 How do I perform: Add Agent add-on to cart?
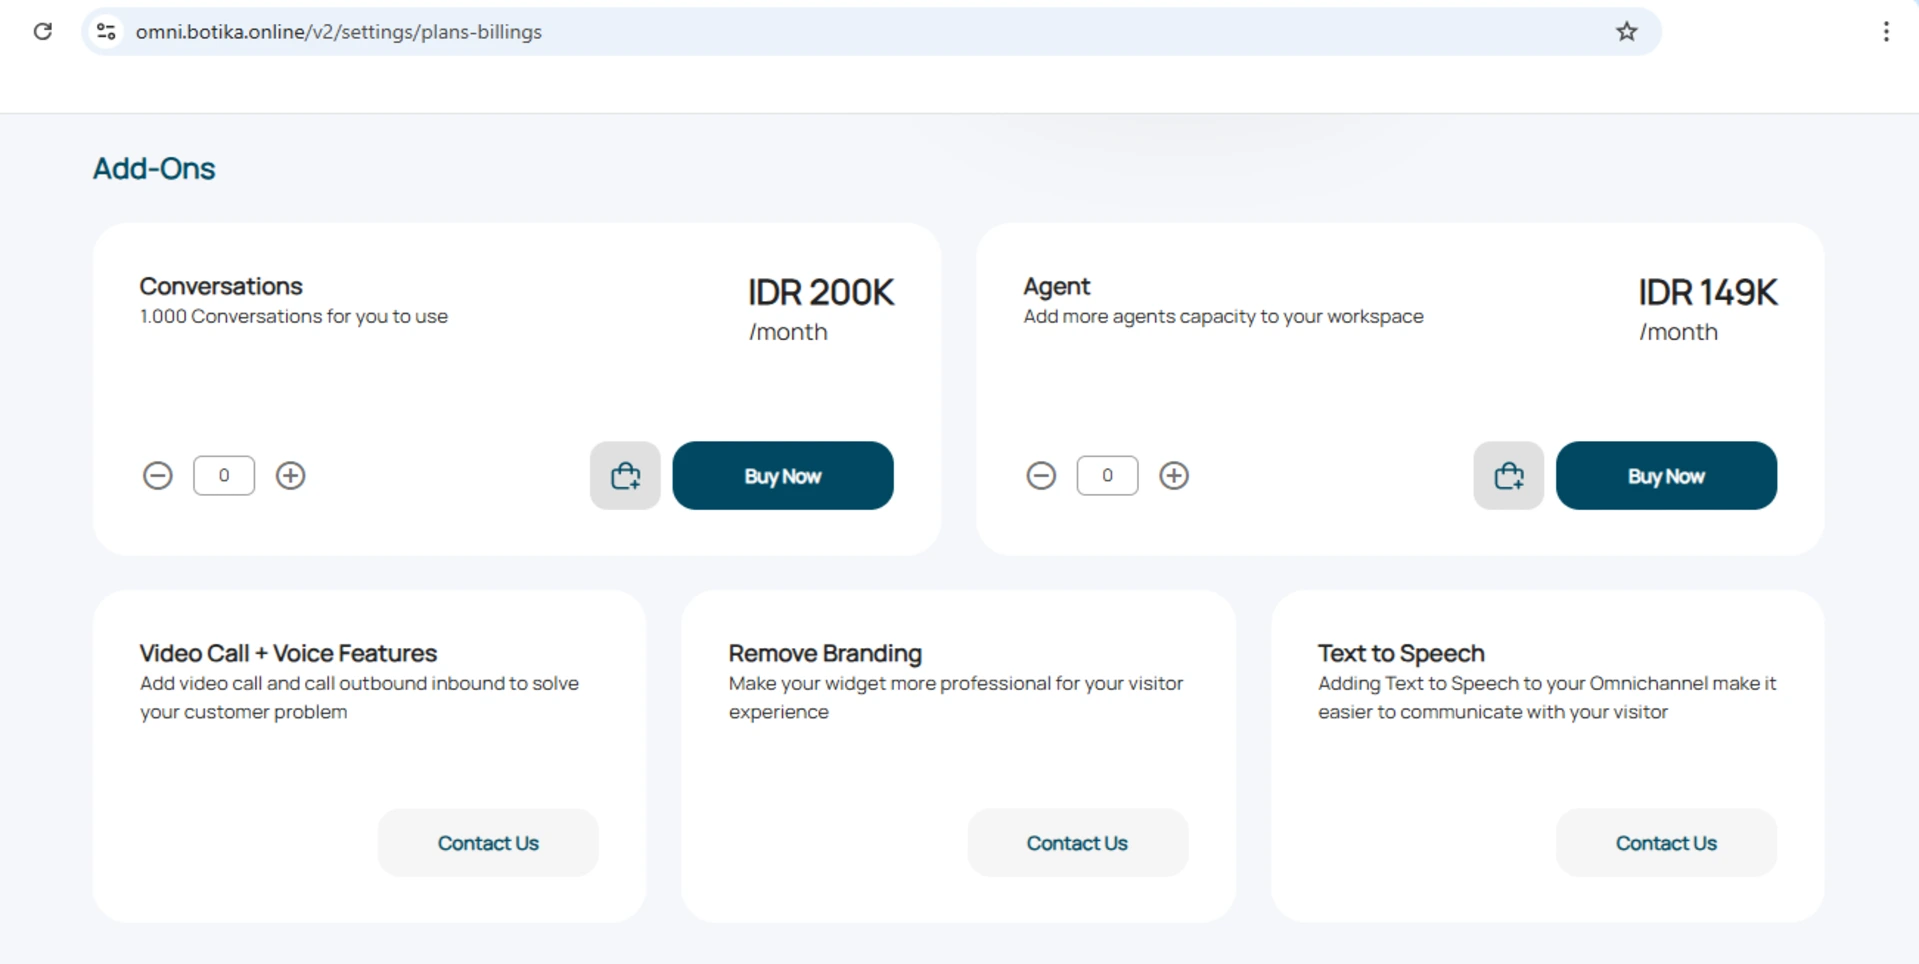1508,476
